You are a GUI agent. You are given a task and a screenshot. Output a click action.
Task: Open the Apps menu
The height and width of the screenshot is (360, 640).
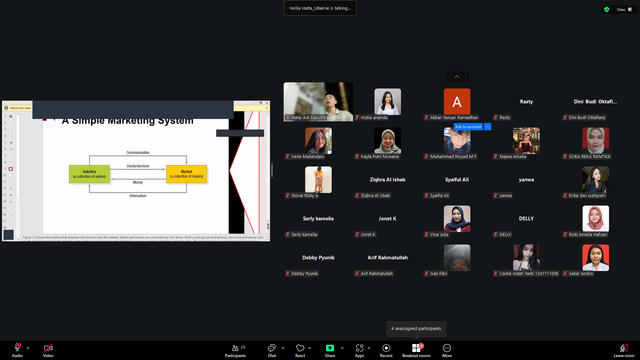[x=359, y=350]
